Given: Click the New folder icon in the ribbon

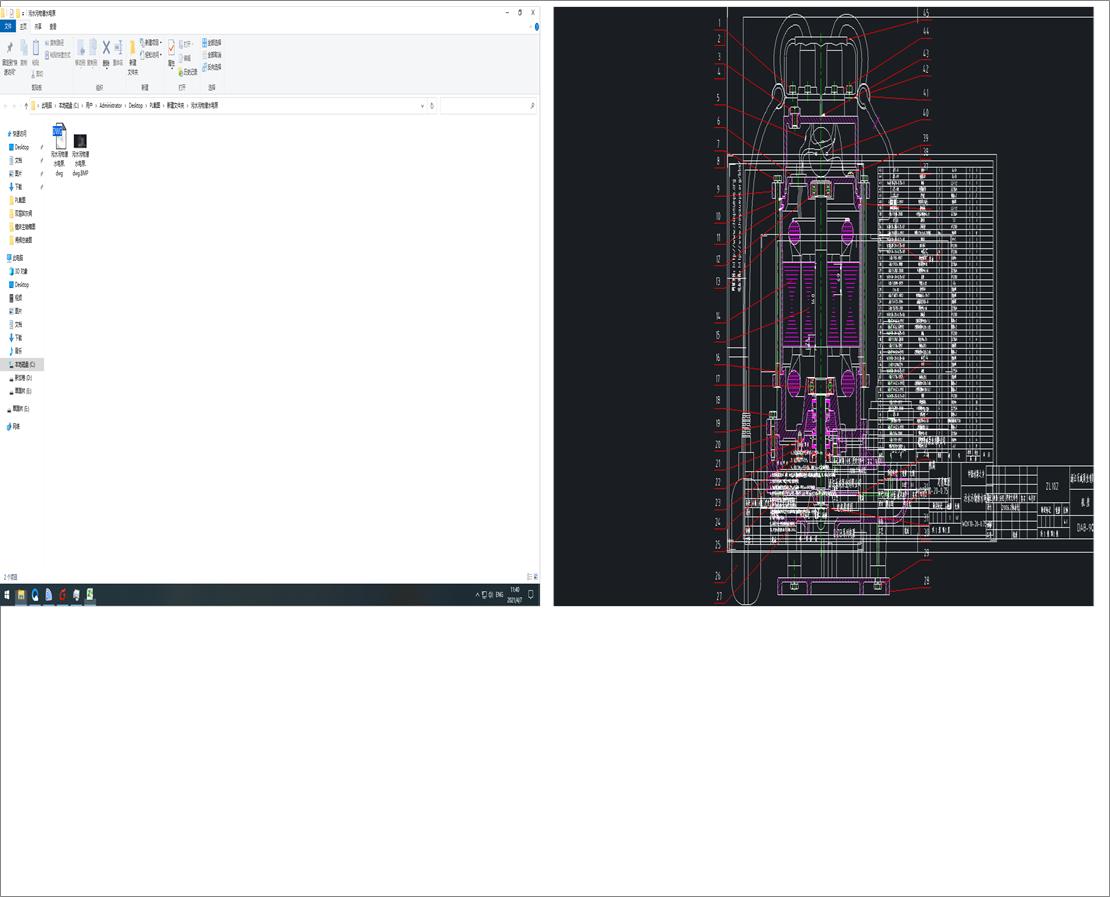Looking at the screenshot, I should [x=132, y=48].
